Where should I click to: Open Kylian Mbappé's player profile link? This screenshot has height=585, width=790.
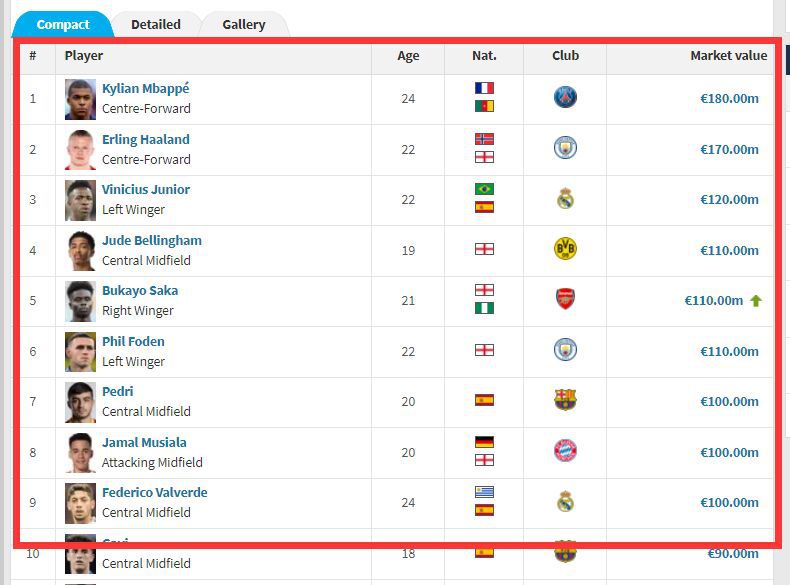(145, 88)
